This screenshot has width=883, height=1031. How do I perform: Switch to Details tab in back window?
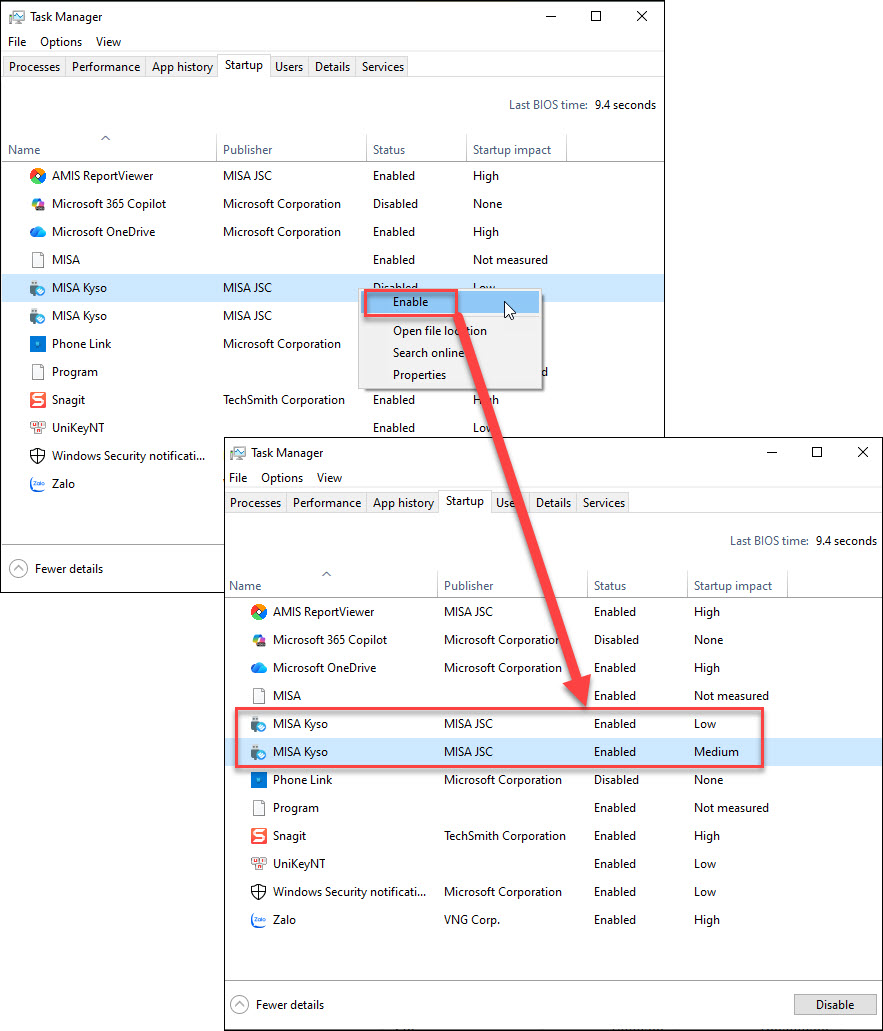tap(332, 67)
